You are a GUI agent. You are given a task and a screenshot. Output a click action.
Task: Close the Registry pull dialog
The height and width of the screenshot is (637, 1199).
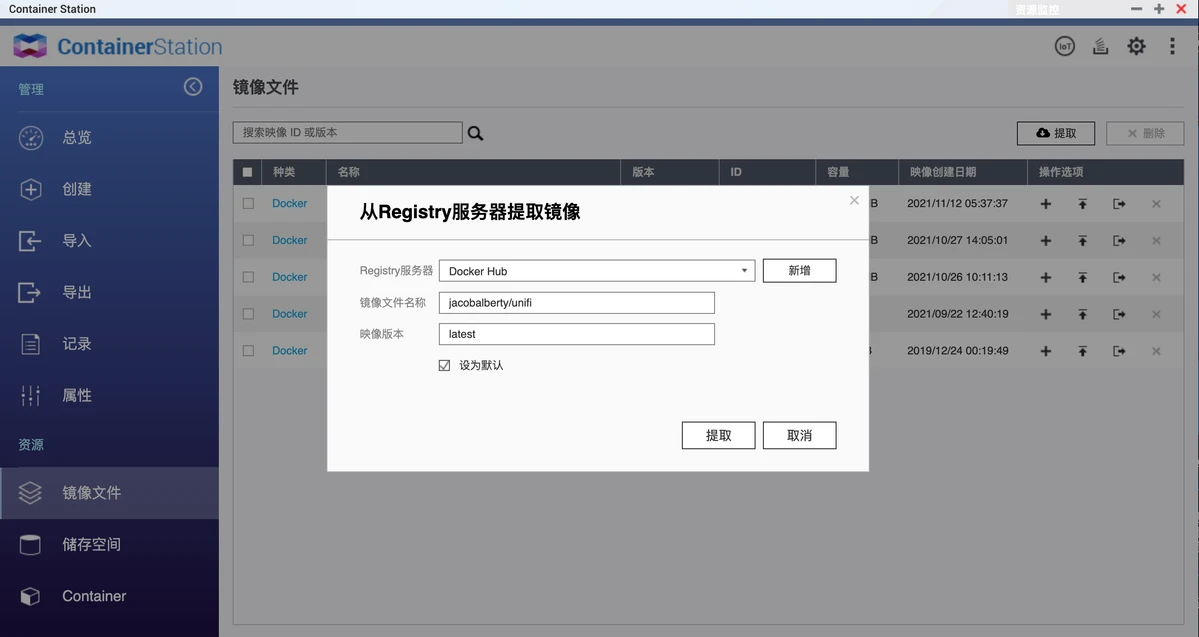coord(854,200)
